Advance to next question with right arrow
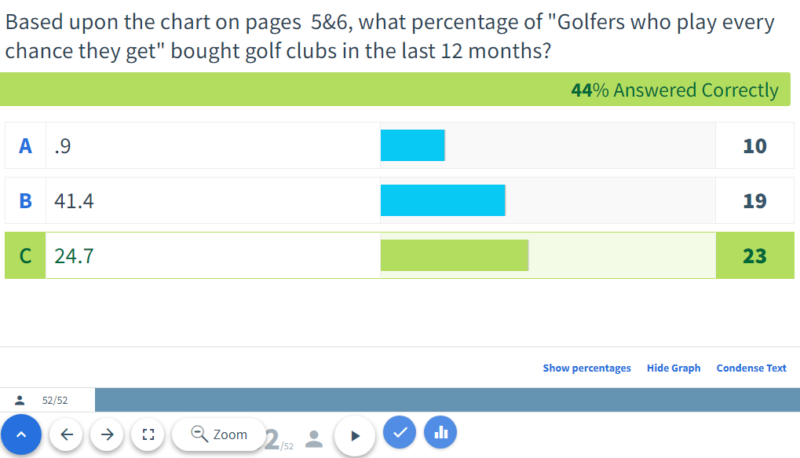800x458 pixels. [107, 435]
